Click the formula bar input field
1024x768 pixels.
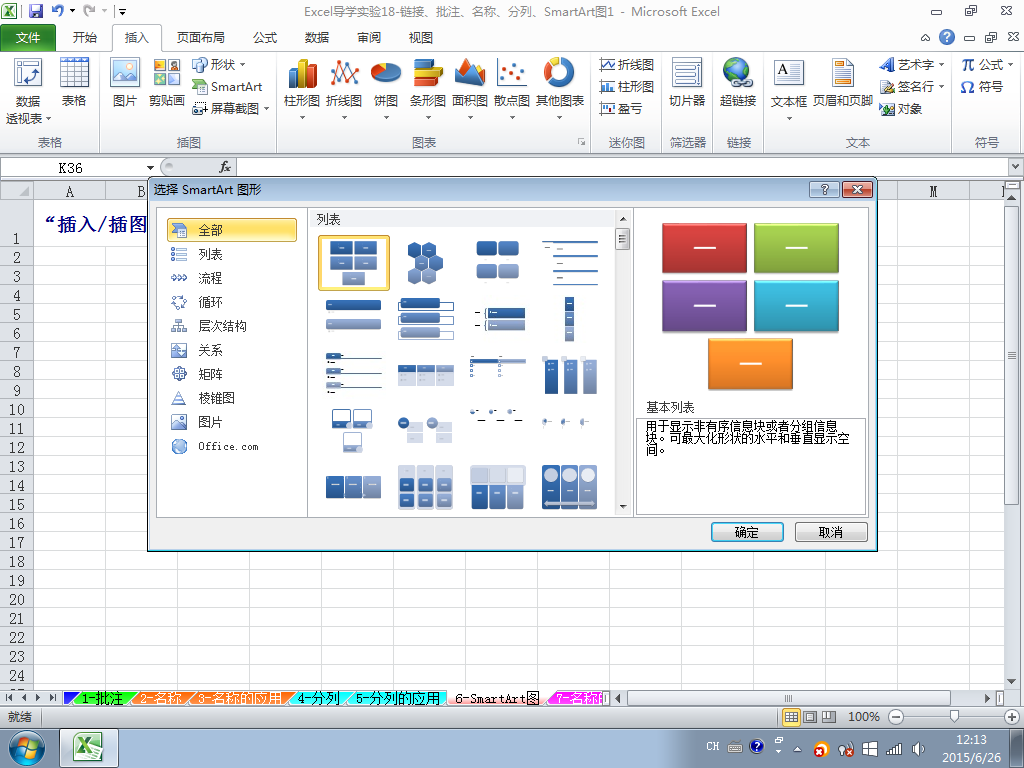(622, 168)
